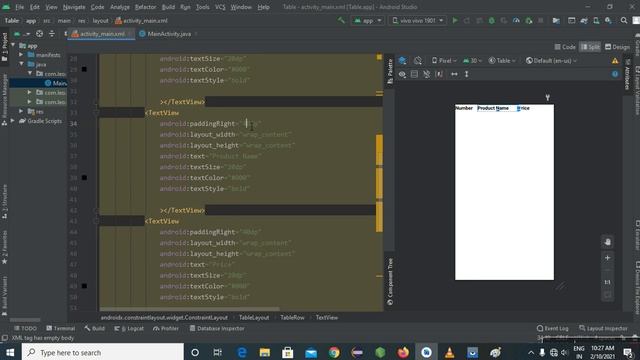This screenshot has width=640, height=360.
Task: Expand horizontally using double-arrow icon
Action: tap(454, 74)
